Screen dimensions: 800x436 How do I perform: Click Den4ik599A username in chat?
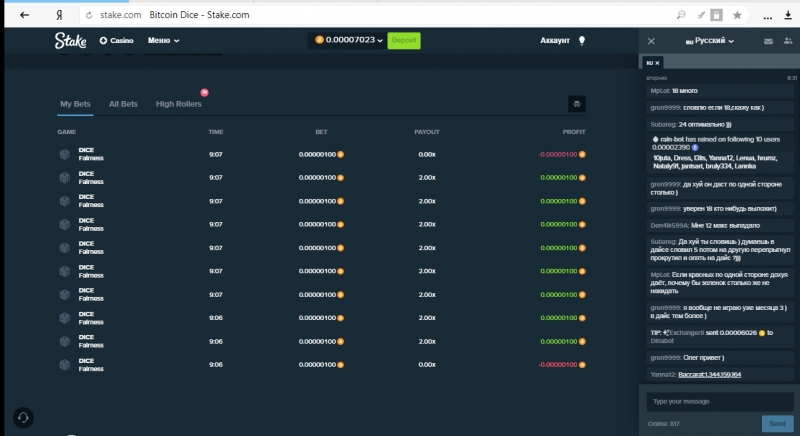[x=669, y=225]
